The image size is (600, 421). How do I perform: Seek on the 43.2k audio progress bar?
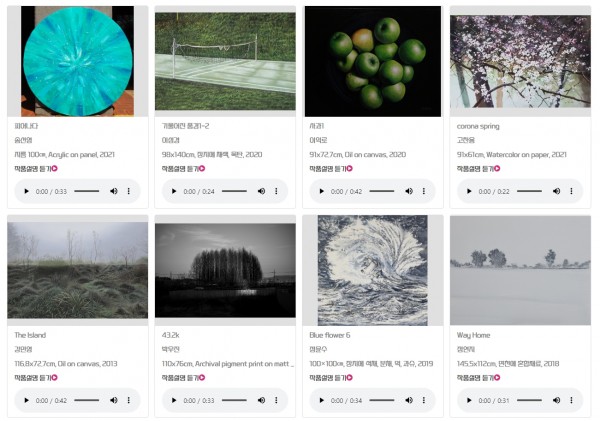tap(234, 400)
